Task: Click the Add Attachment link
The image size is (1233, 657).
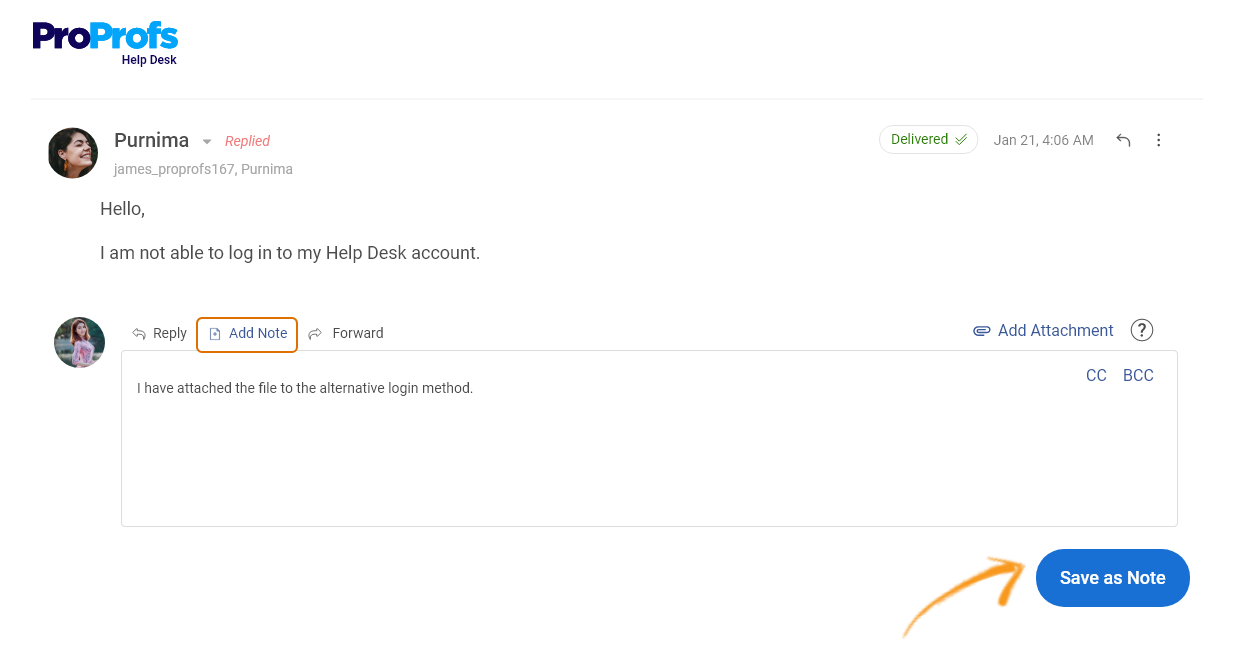Action: pyautogui.click(x=1043, y=331)
